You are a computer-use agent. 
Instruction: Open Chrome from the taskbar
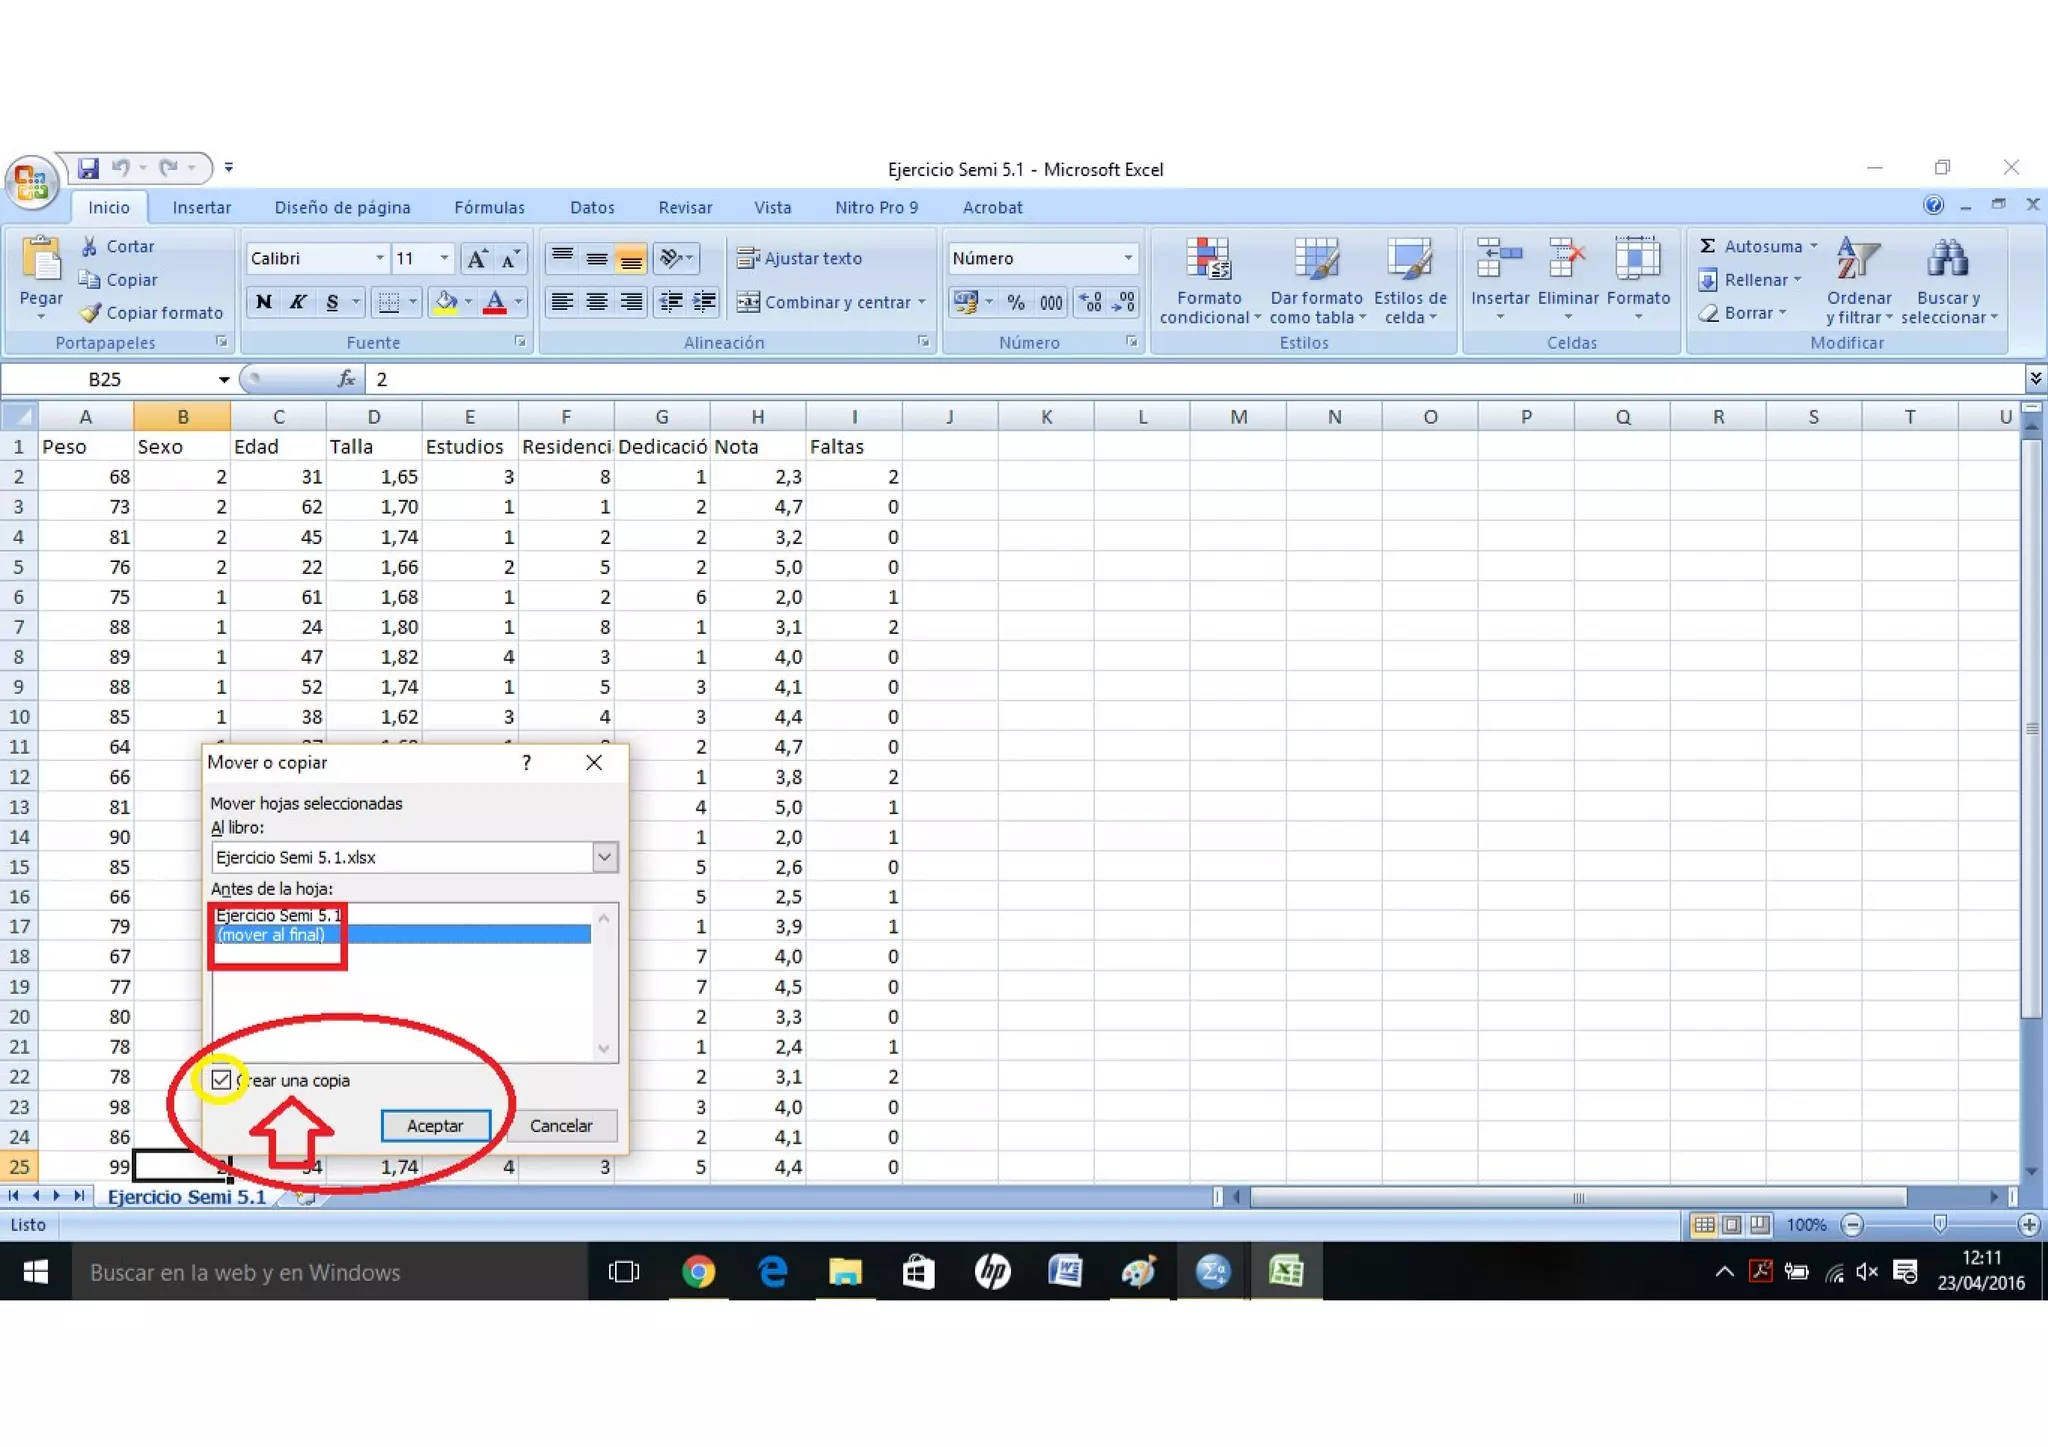tap(698, 1272)
